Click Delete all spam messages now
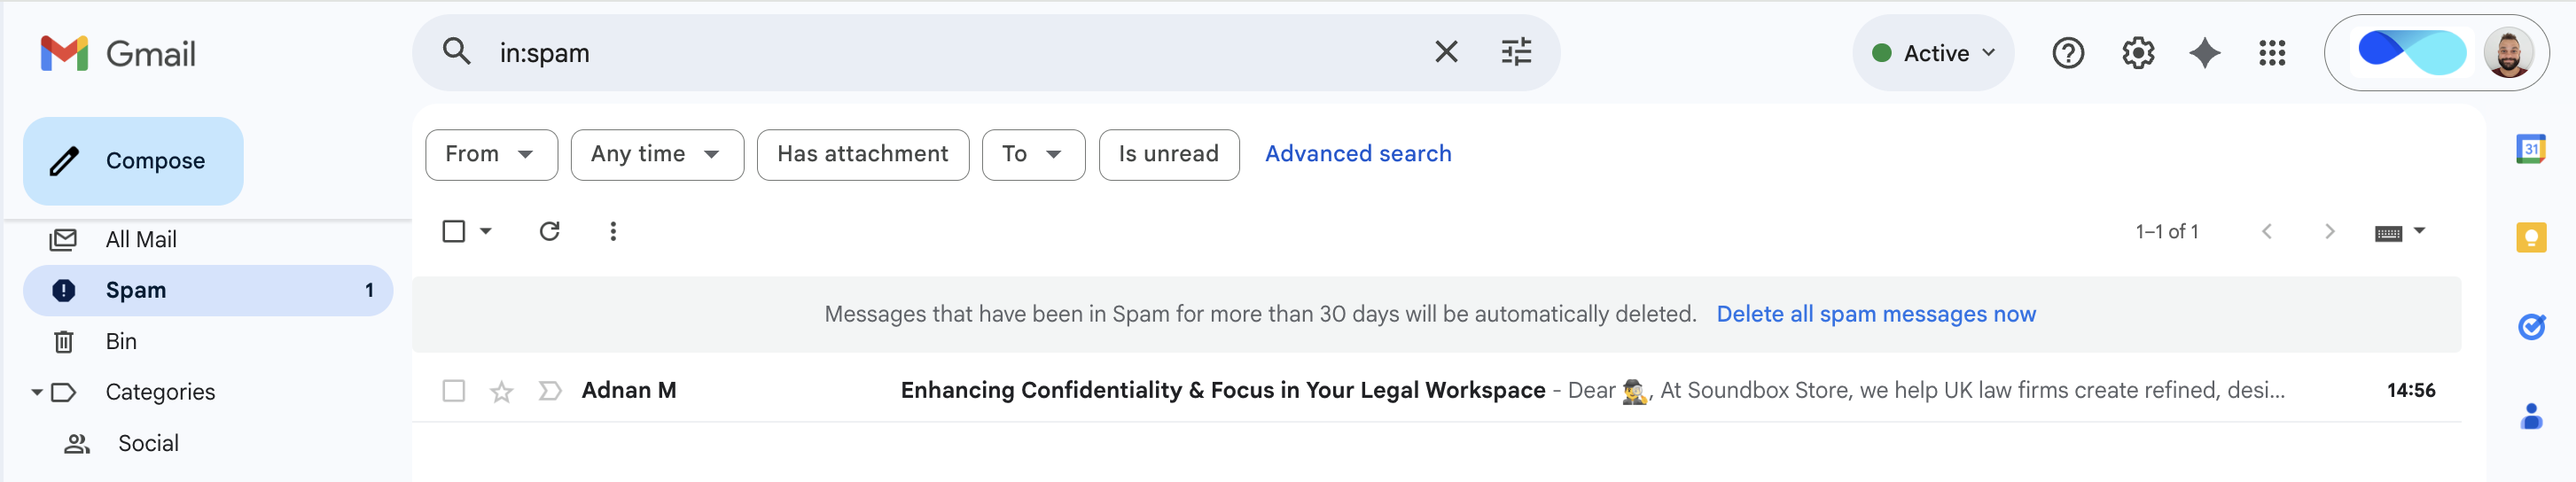This screenshot has width=2576, height=482. (x=1875, y=314)
